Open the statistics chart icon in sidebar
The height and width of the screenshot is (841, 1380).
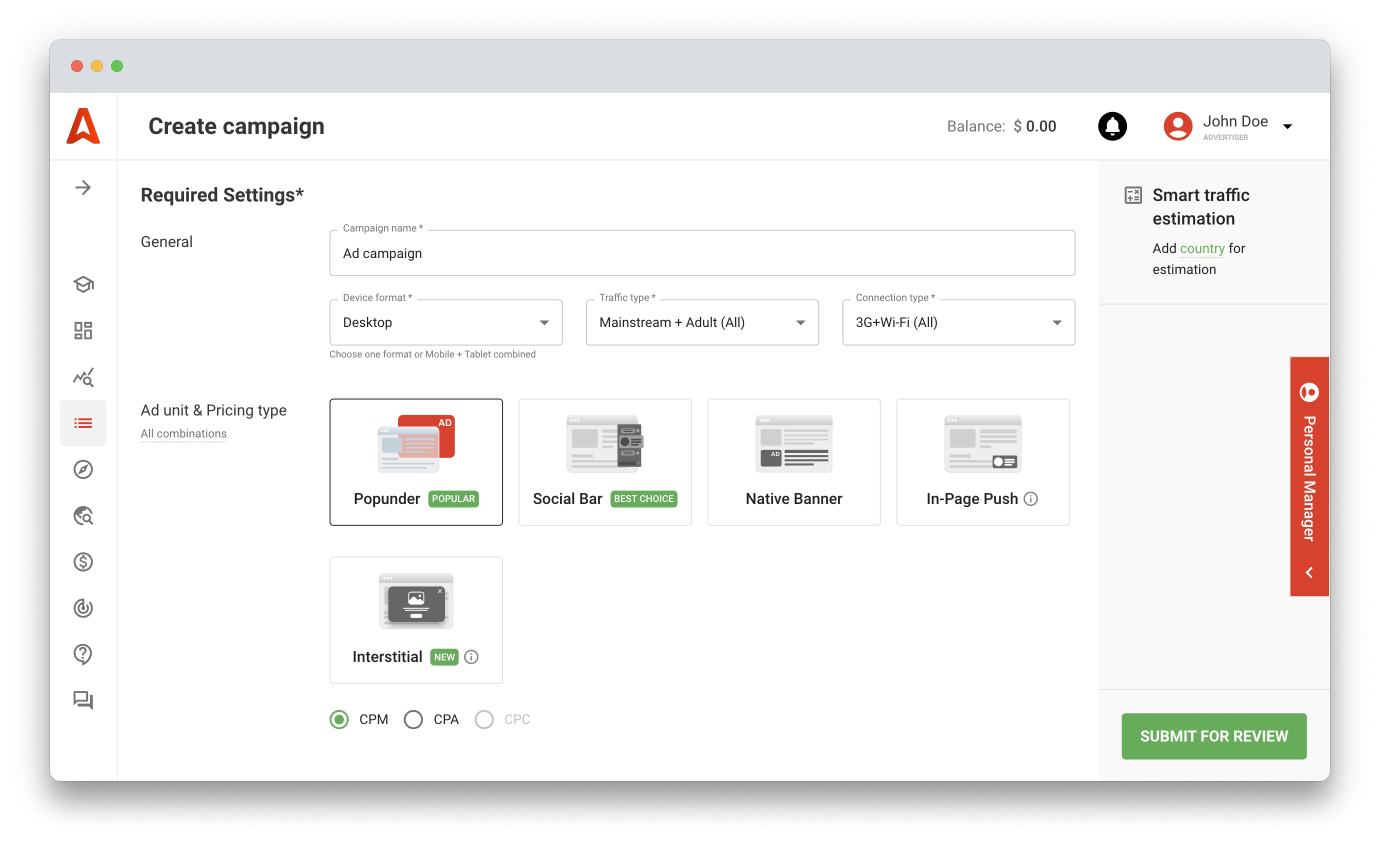point(83,377)
